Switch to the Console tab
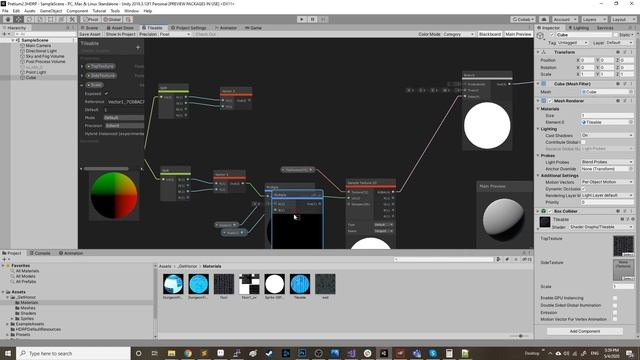 click(x=40, y=253)
